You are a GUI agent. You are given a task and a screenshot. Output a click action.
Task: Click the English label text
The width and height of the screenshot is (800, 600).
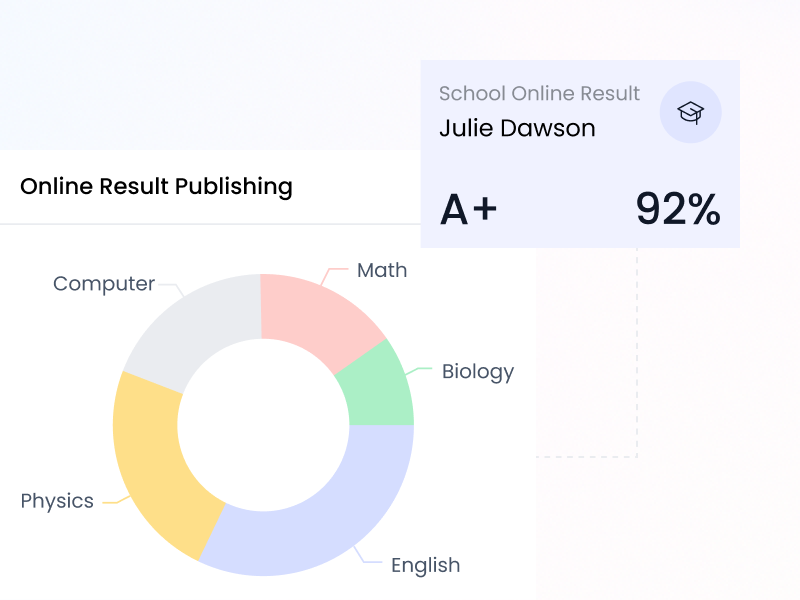pos(425,565)
